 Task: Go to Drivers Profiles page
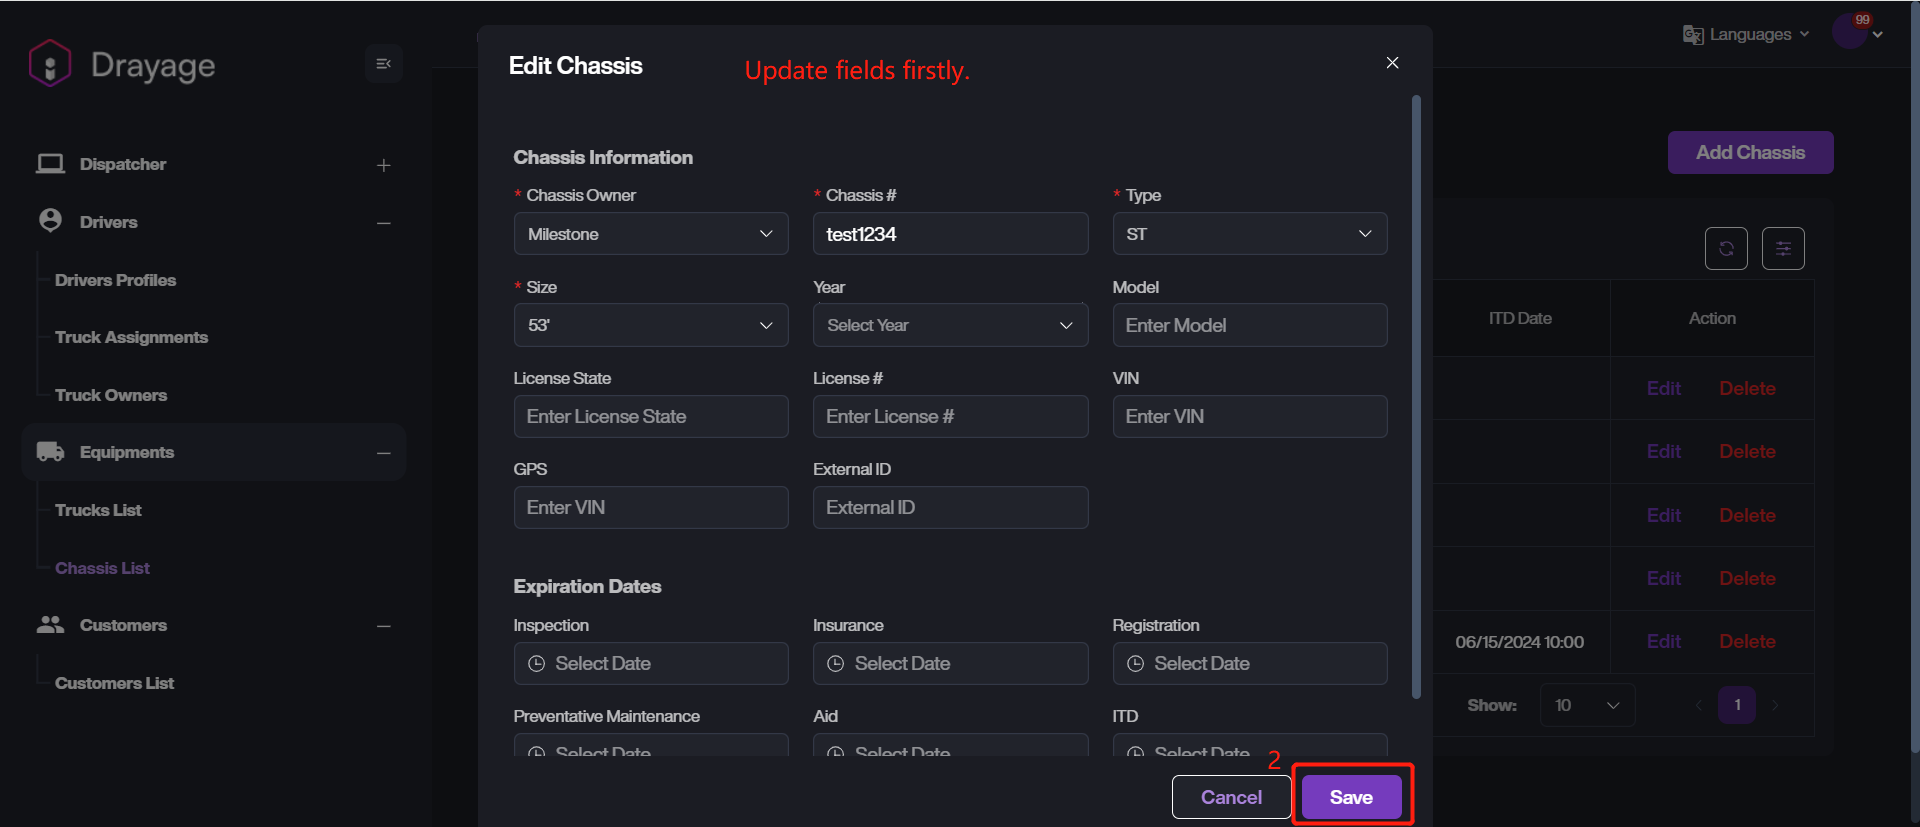click(x=115, y=280)
